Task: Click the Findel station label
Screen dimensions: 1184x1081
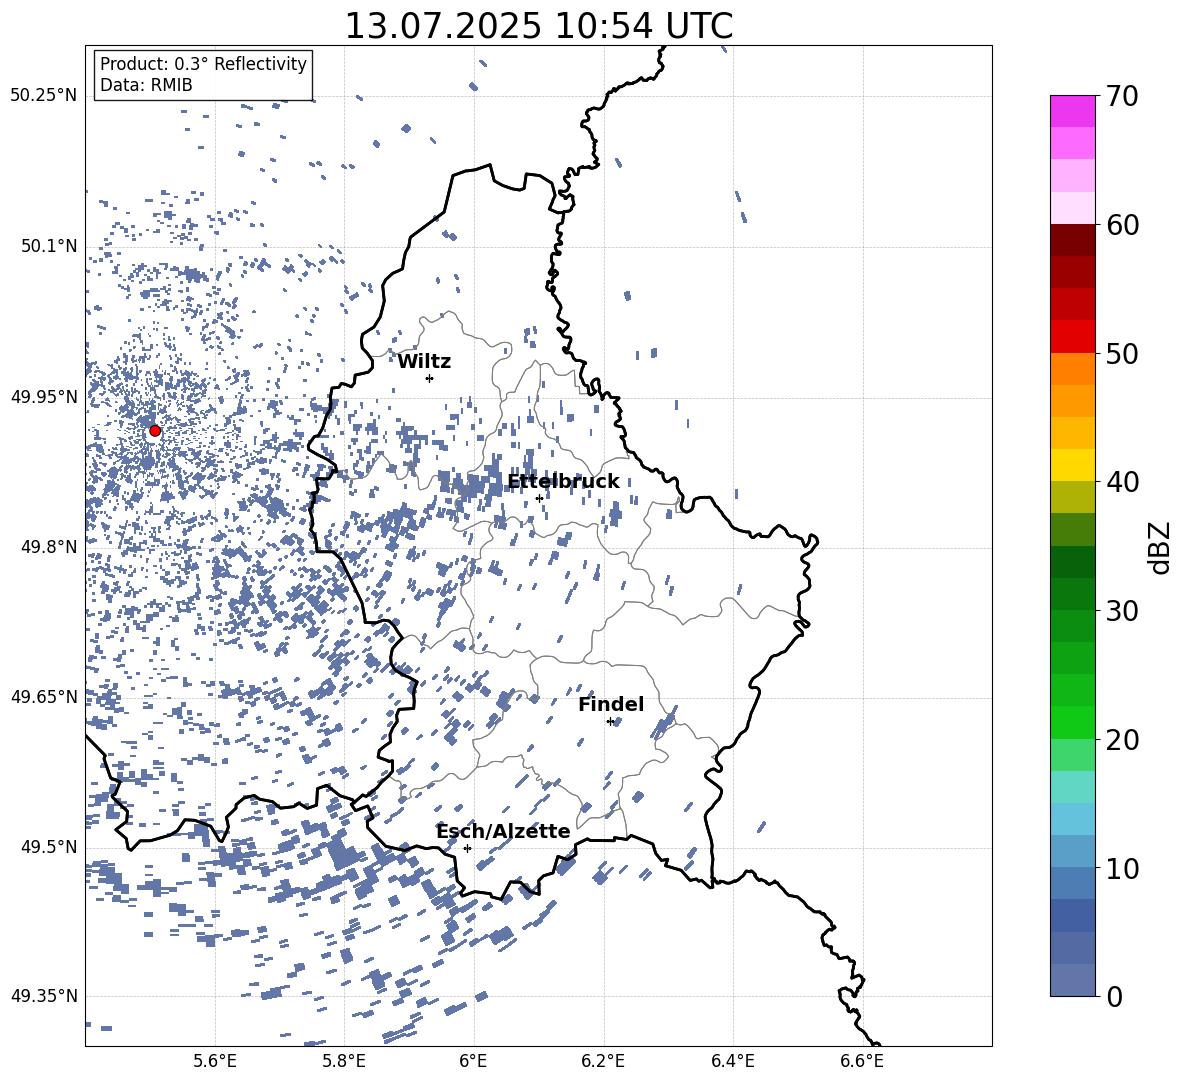Action: coord(611,704)
